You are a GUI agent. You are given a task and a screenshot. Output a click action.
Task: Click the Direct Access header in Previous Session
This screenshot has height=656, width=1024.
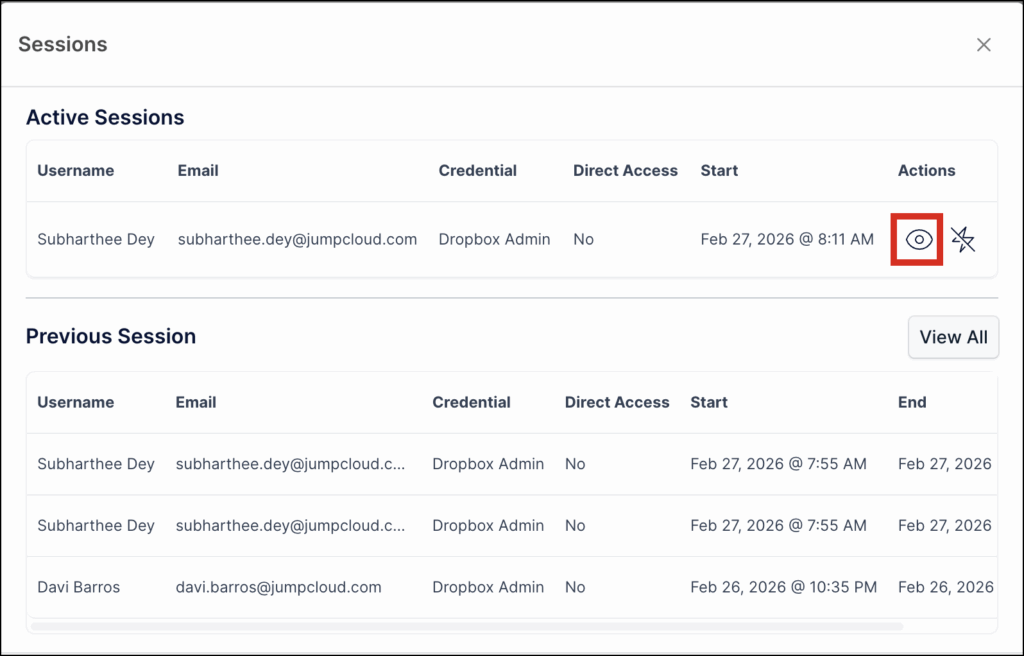[617, 402]
